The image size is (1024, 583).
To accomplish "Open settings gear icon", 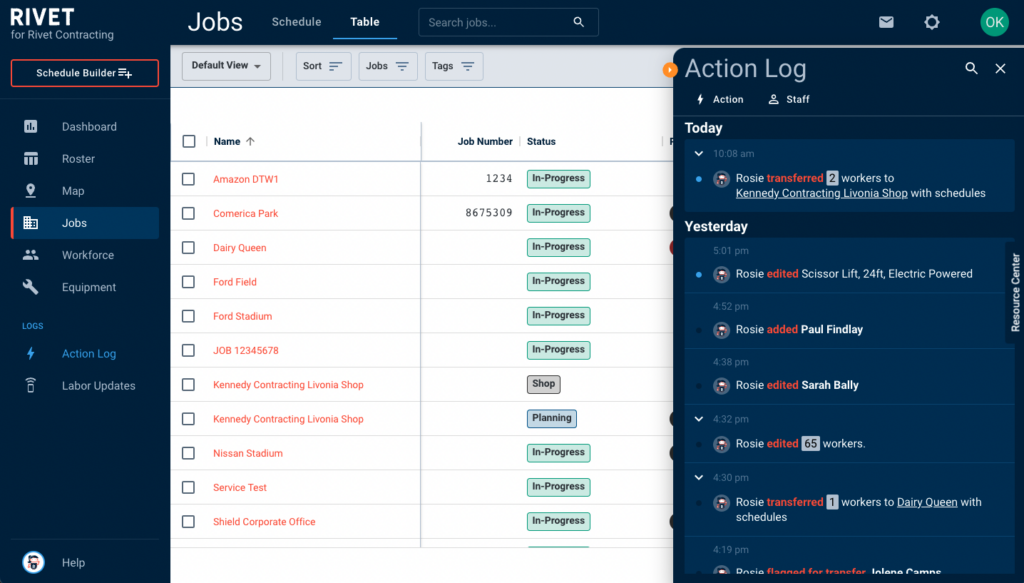I will click(x=931, y=22).
